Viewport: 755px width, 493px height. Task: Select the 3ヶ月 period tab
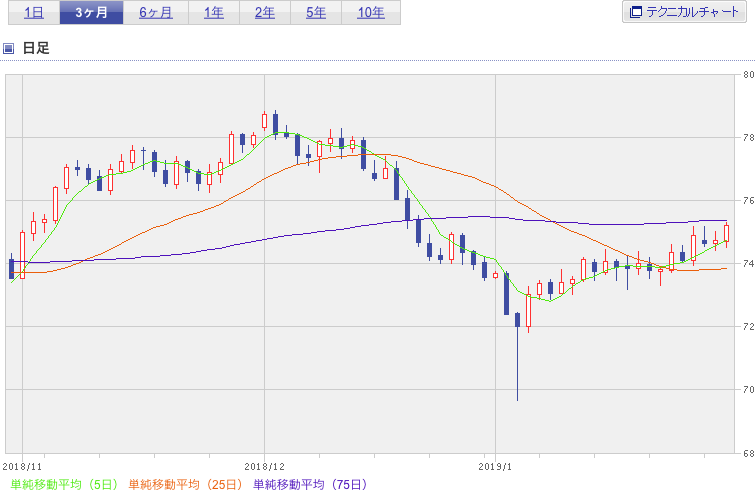tap(91, 13)
